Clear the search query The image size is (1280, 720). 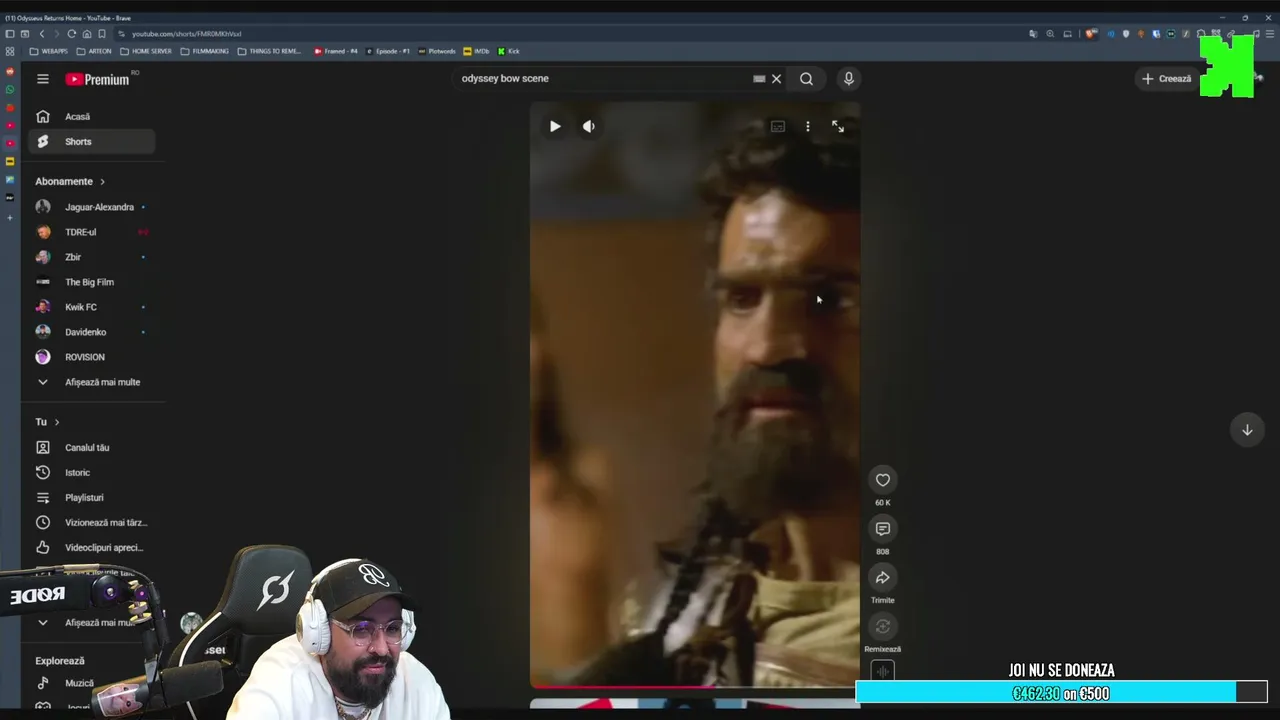coord(776,79)
